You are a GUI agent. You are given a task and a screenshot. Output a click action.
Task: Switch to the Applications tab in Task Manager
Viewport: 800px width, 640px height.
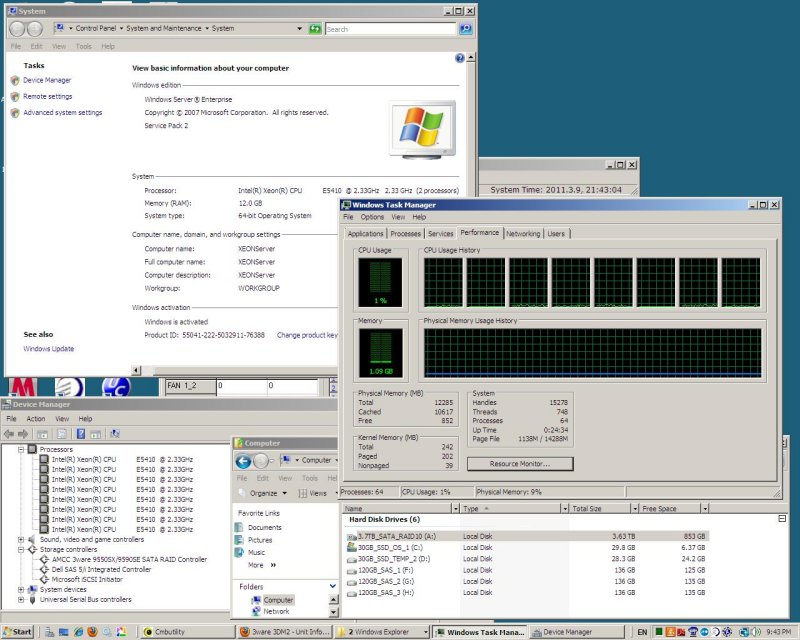coord(365,234)
